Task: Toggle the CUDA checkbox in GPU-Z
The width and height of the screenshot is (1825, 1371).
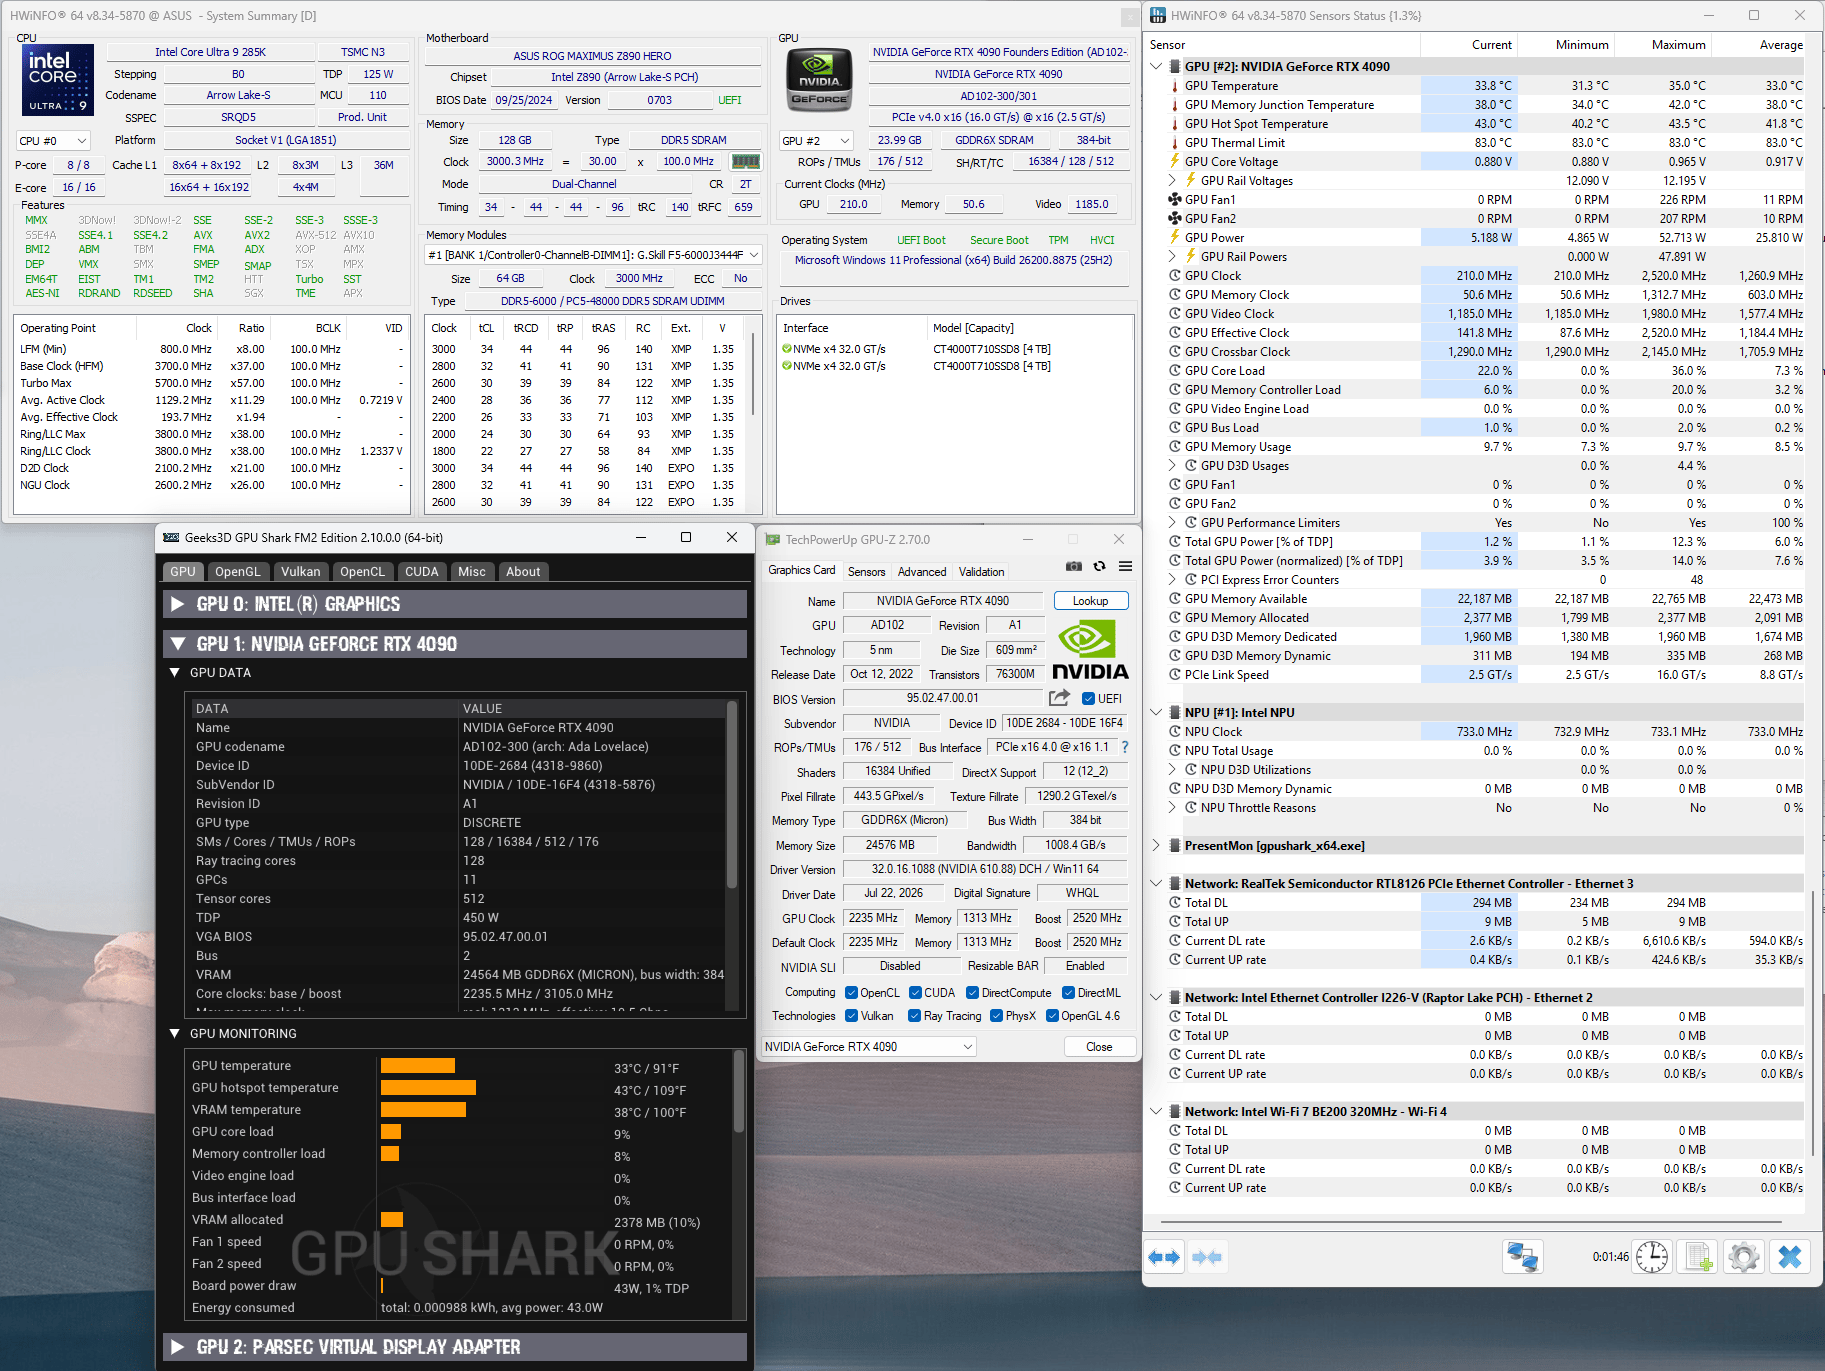Action: coord(915,993)
